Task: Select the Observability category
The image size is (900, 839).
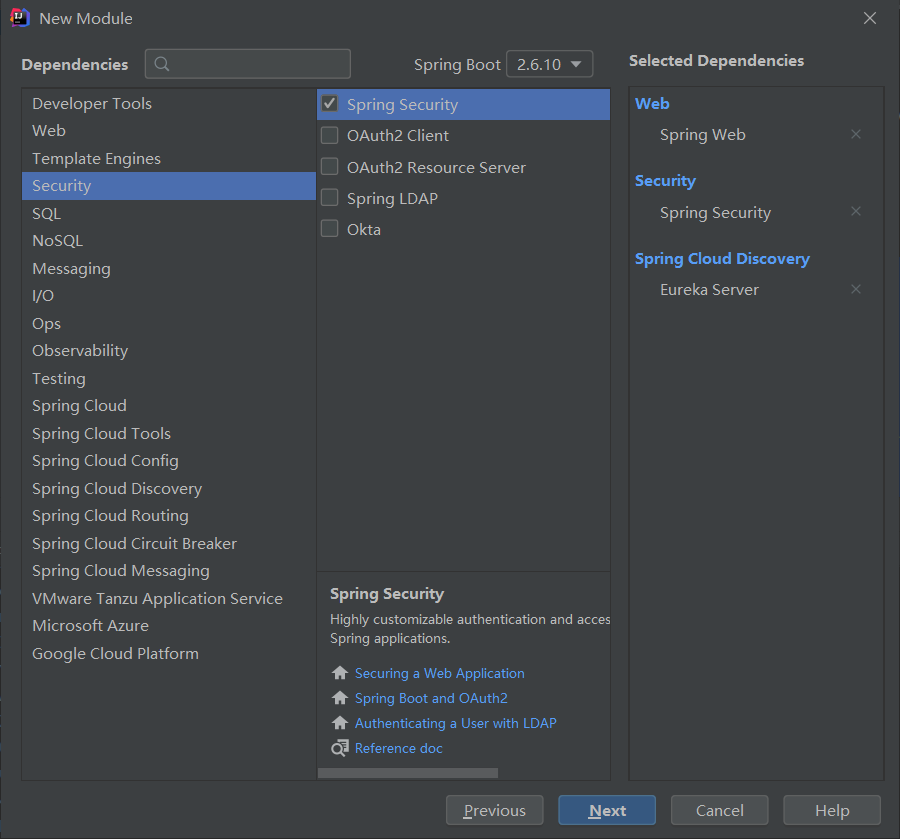Action: [x=169, y=351]
